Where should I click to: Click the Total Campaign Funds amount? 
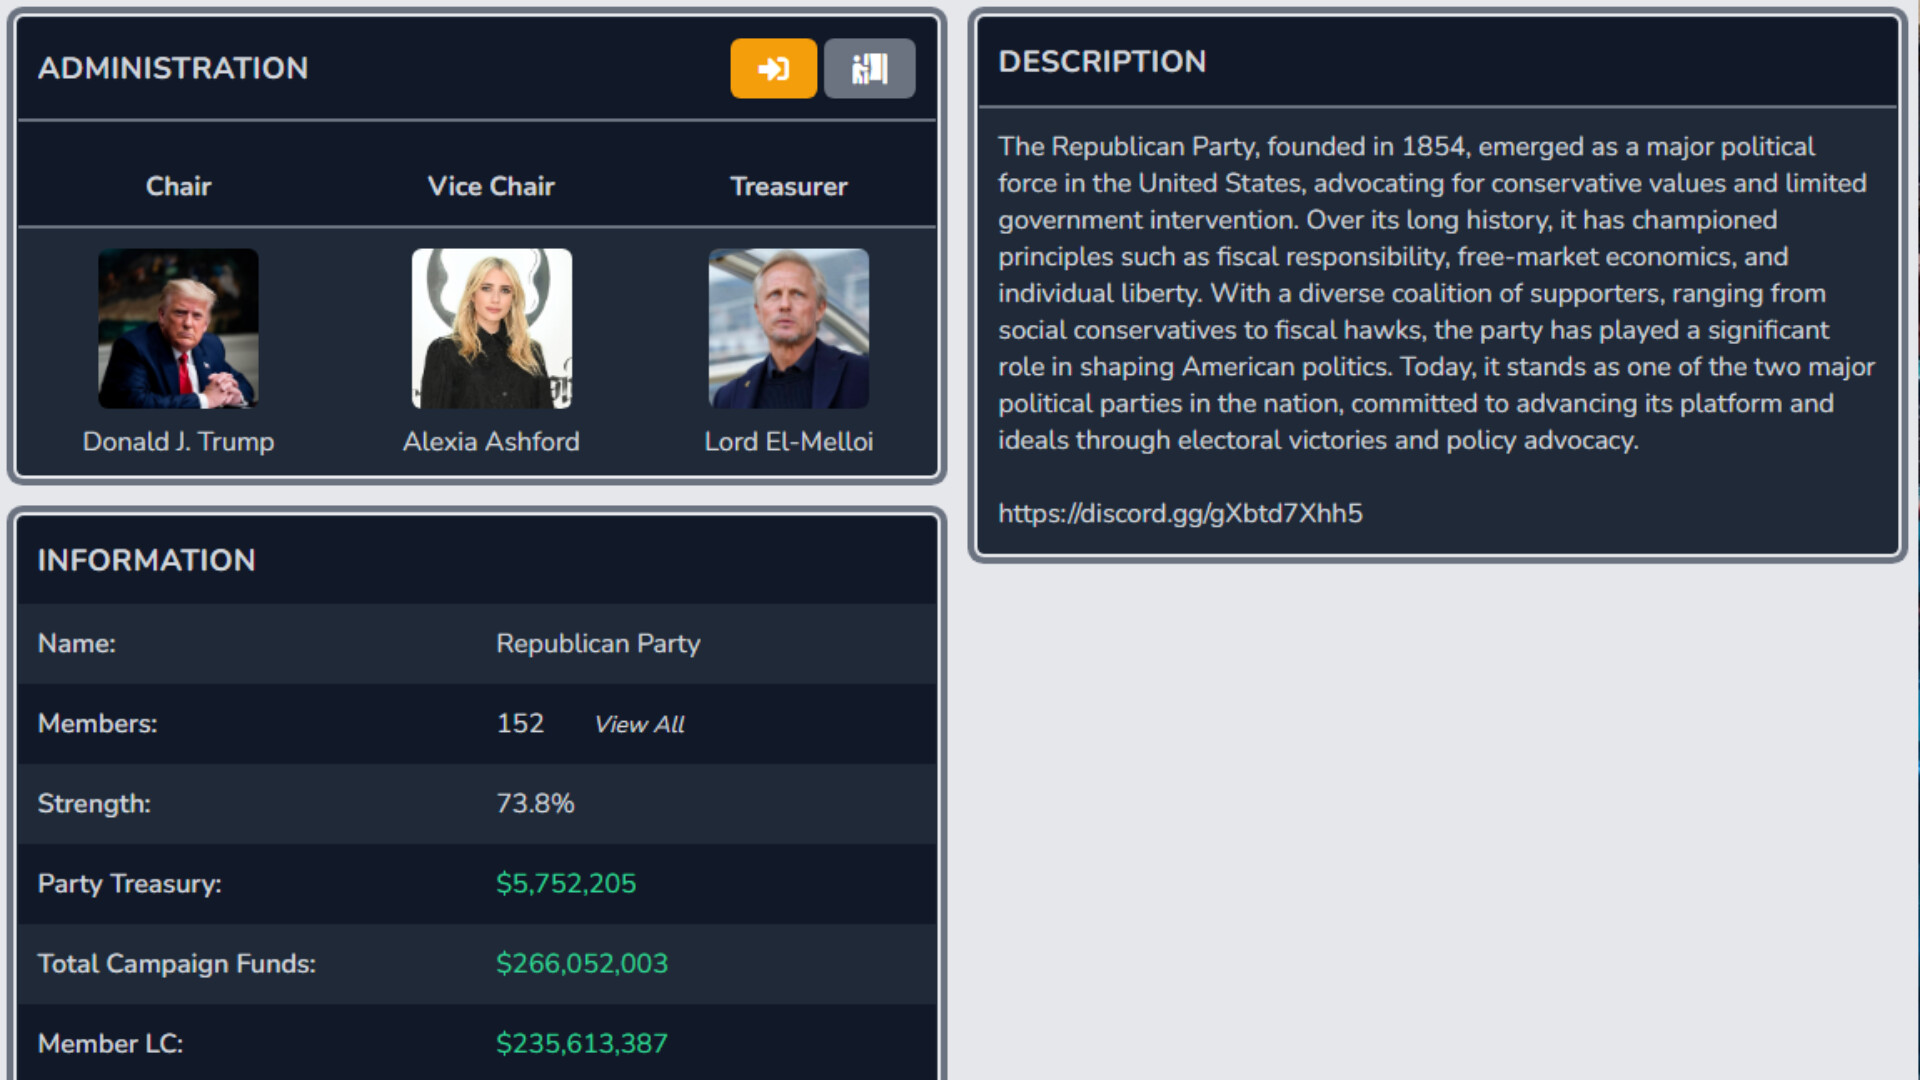582,963
